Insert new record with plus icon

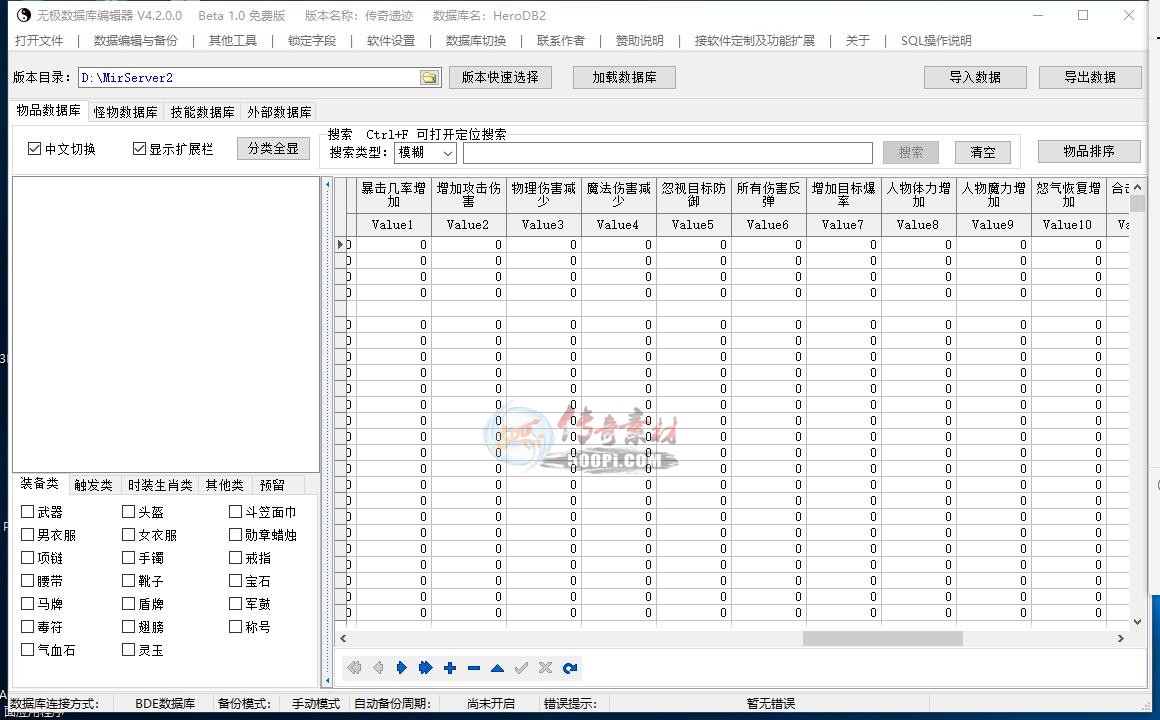[x=450, y=668]
